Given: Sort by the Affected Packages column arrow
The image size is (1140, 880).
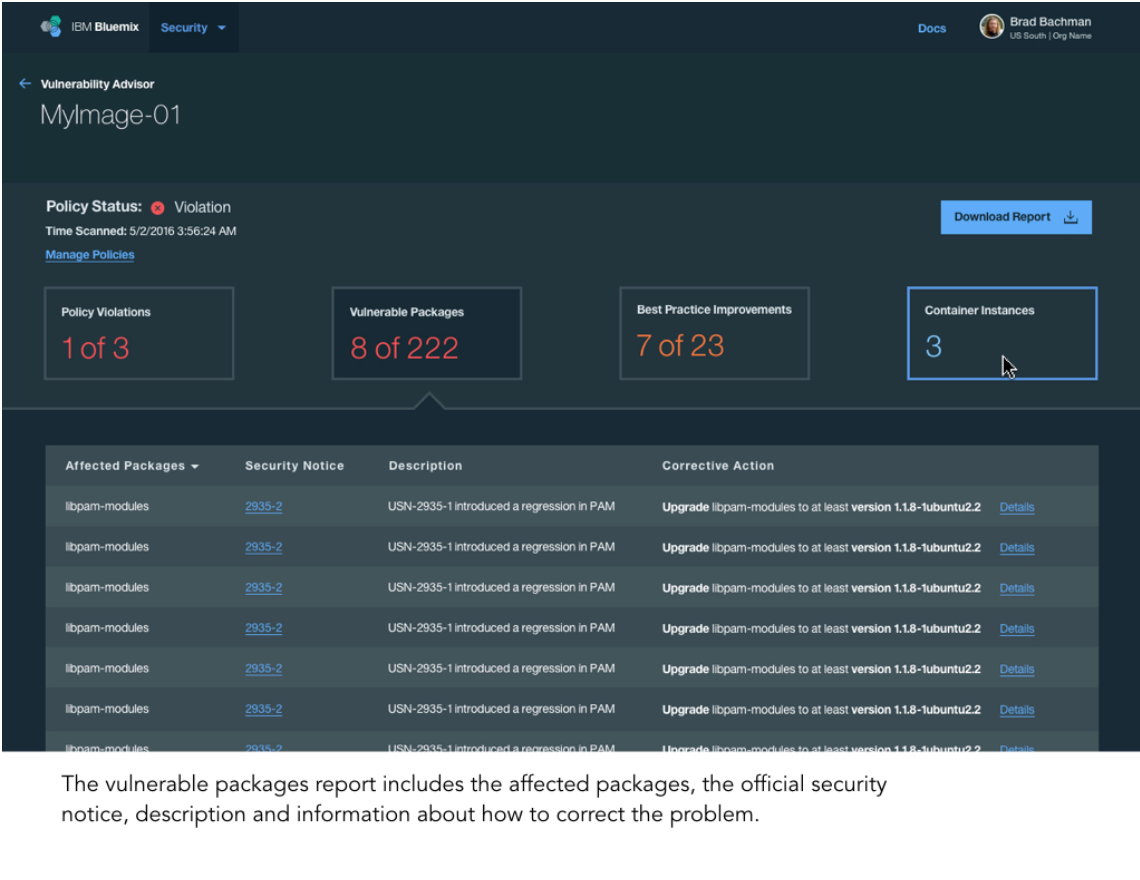Looking at the screenshot, I should pos(195,466).
